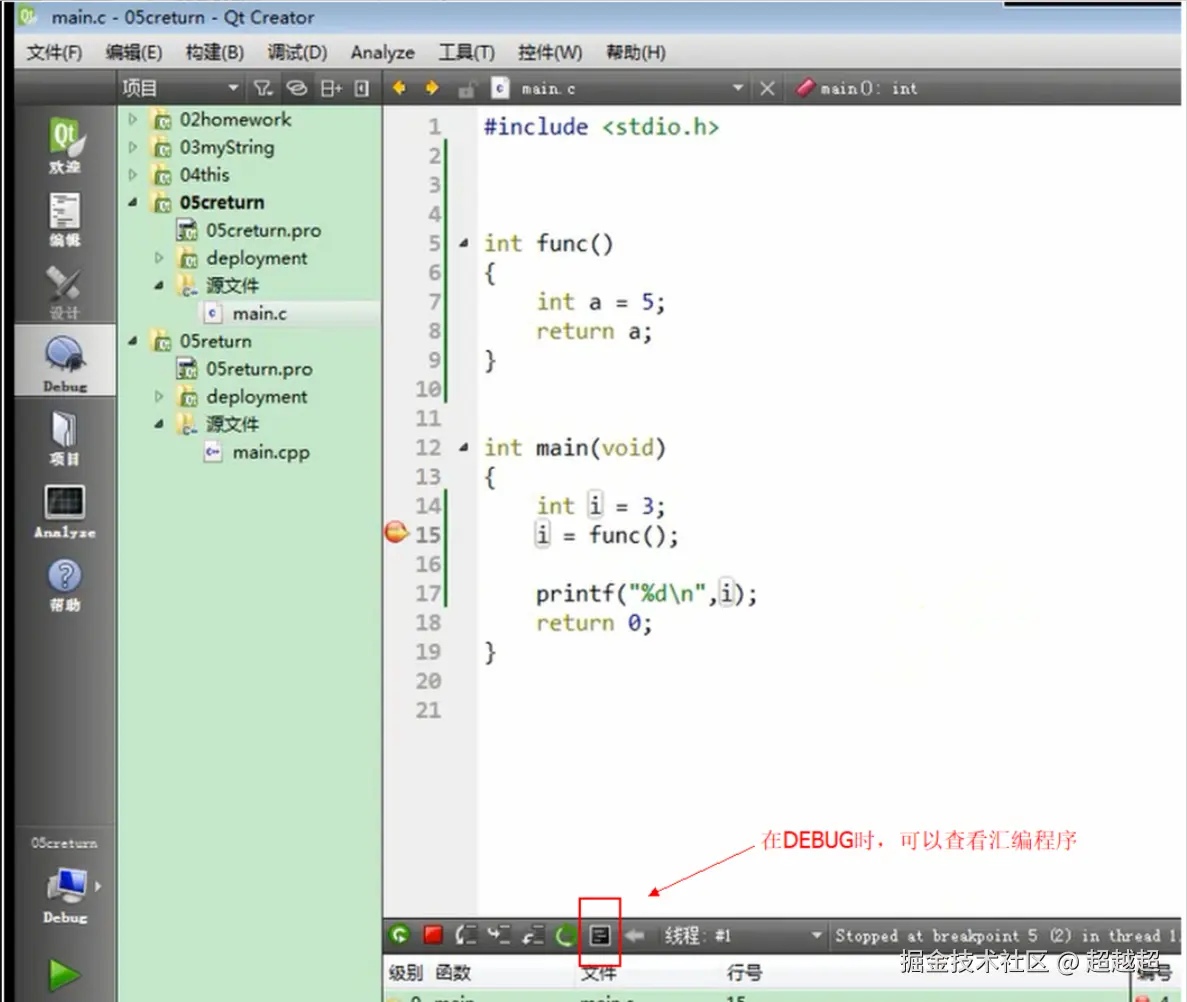Open the Help mode question mark
Image resolution: width=1187 pixels, height=1002 pixels.
click(65, 584)
